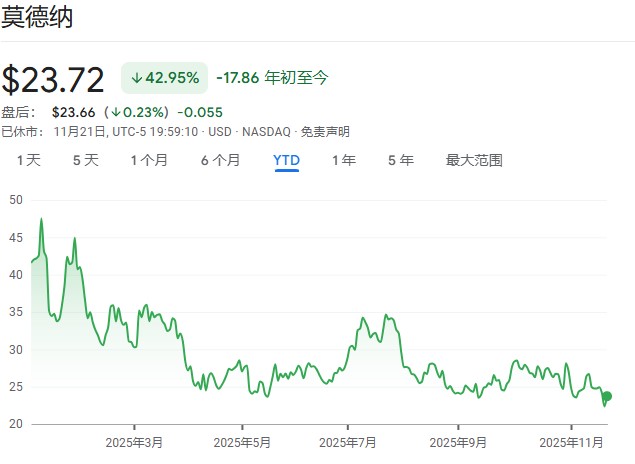635x464 pixels.
Task: Click the after-hours price $23.66
Action: [73, 112]
